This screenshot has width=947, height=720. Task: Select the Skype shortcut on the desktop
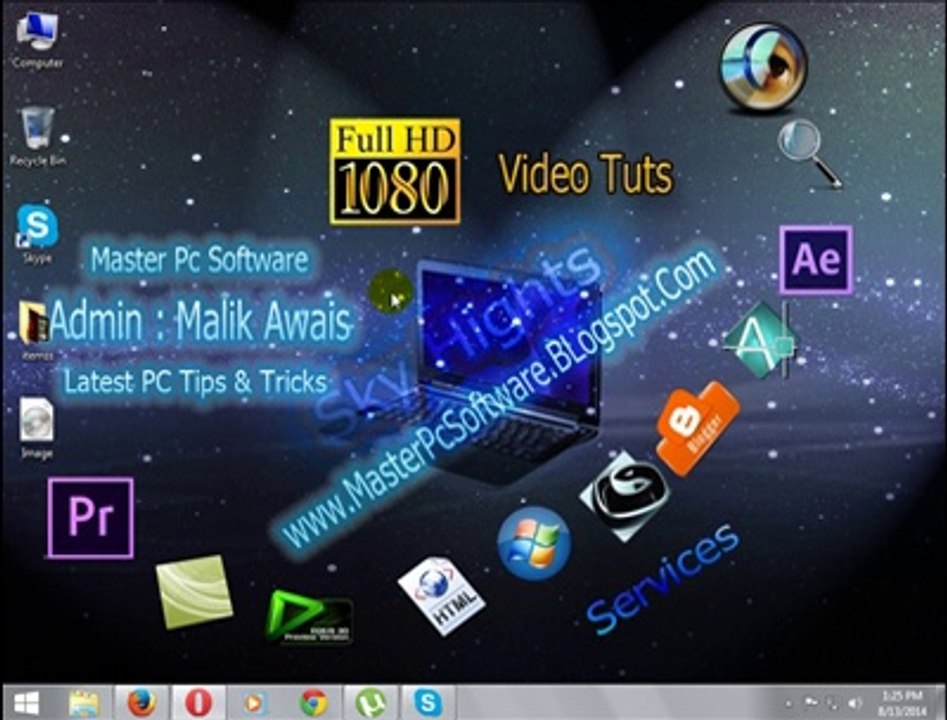[37, 234]
